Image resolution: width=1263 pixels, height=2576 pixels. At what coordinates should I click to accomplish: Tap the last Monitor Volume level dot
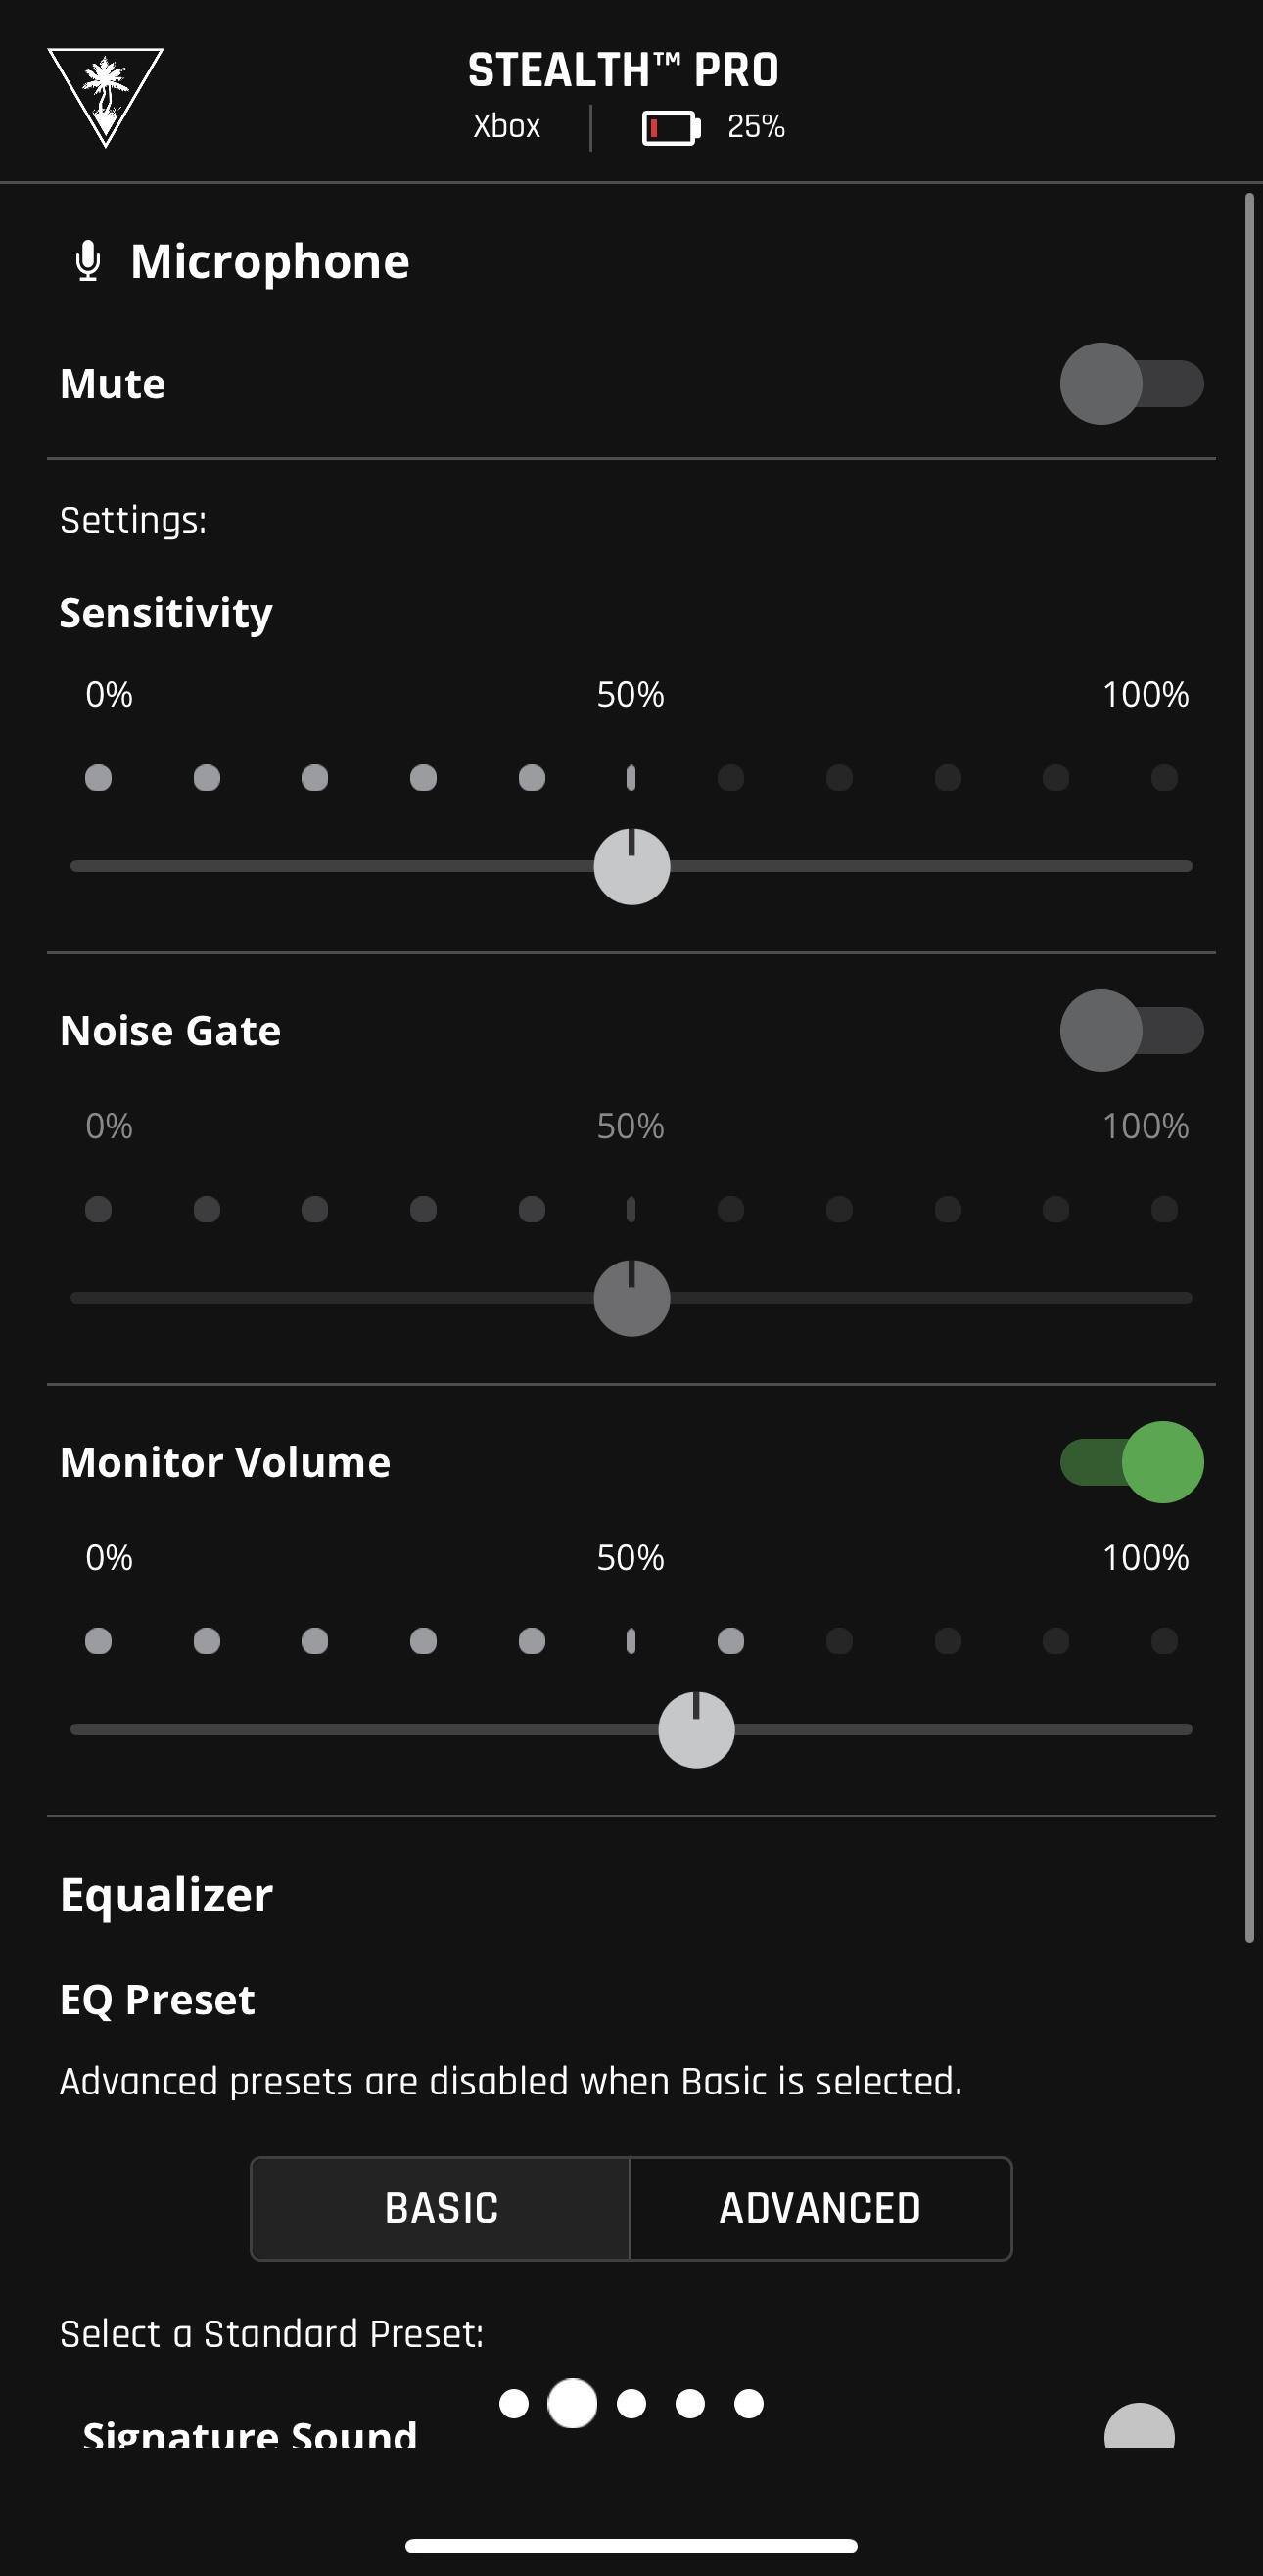click(1164, 1641)
